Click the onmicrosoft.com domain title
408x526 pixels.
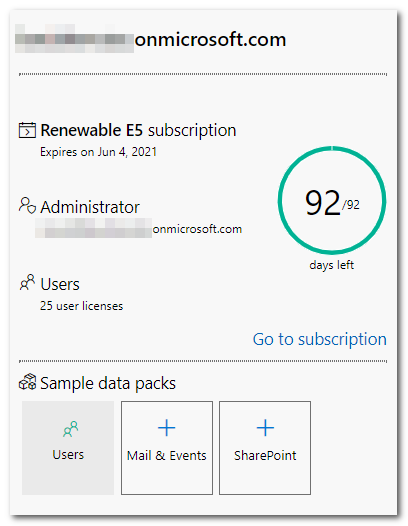[x=151, y=39]
